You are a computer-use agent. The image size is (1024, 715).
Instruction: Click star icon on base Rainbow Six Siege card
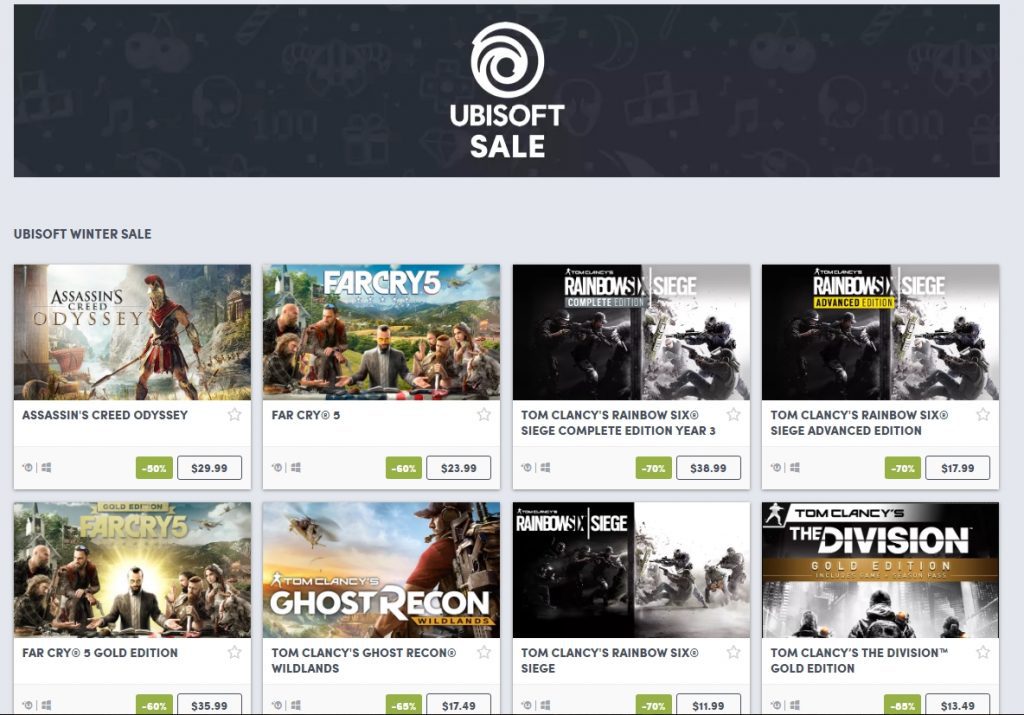[x=733, y=652]
